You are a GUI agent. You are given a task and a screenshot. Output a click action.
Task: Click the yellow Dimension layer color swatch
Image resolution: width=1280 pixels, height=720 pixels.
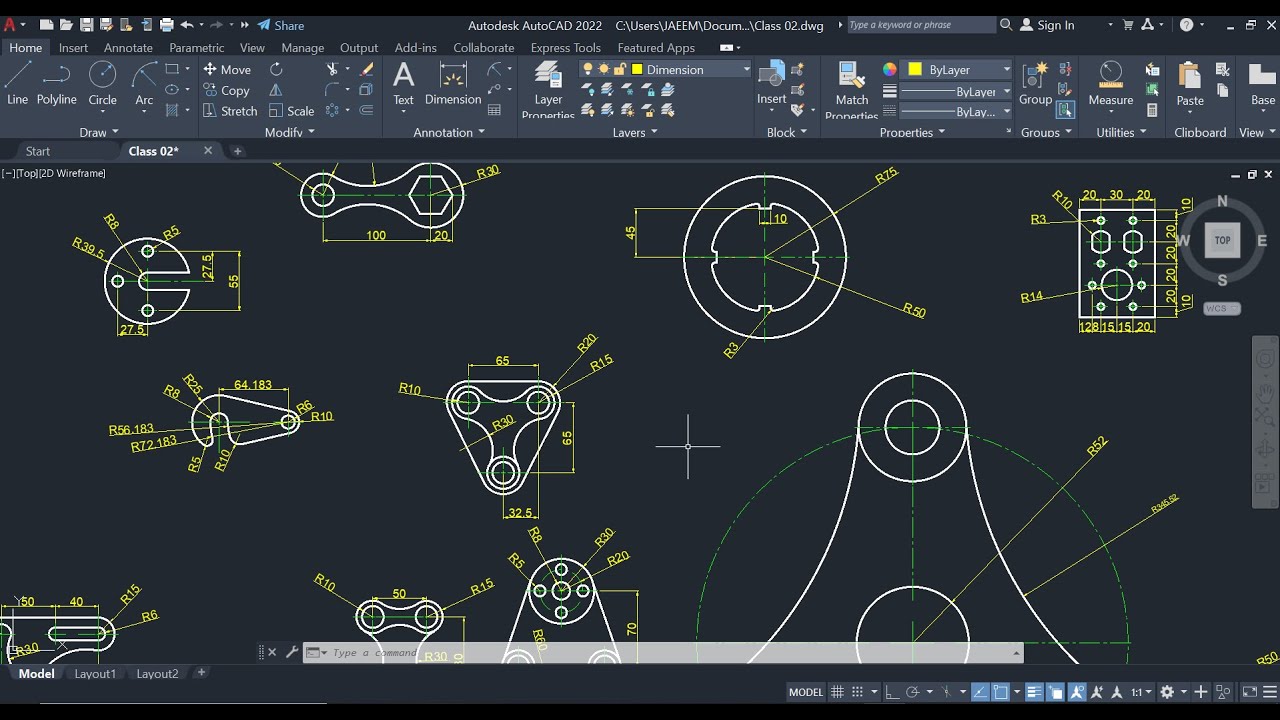[x=637, y=69]
